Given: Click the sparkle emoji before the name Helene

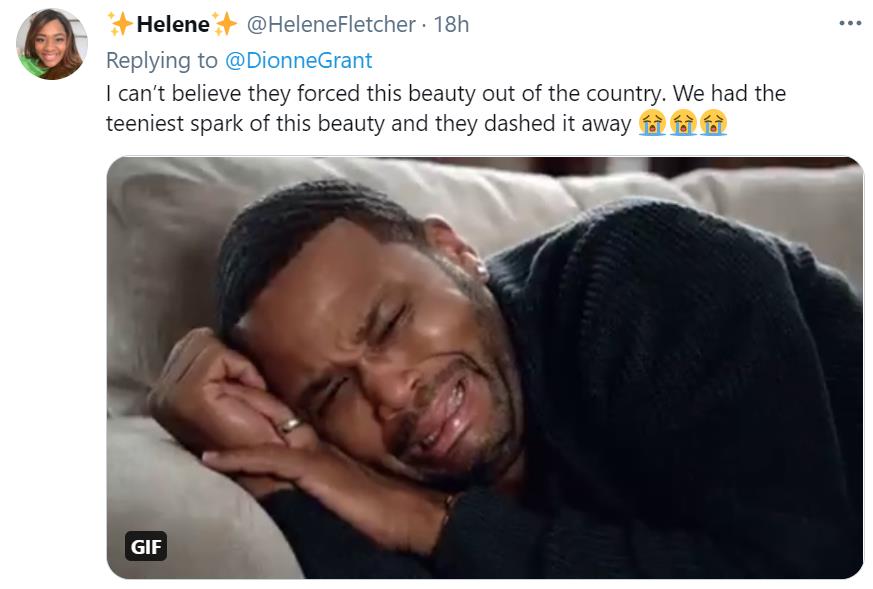Looking at the screenshot, I should 120,24.
